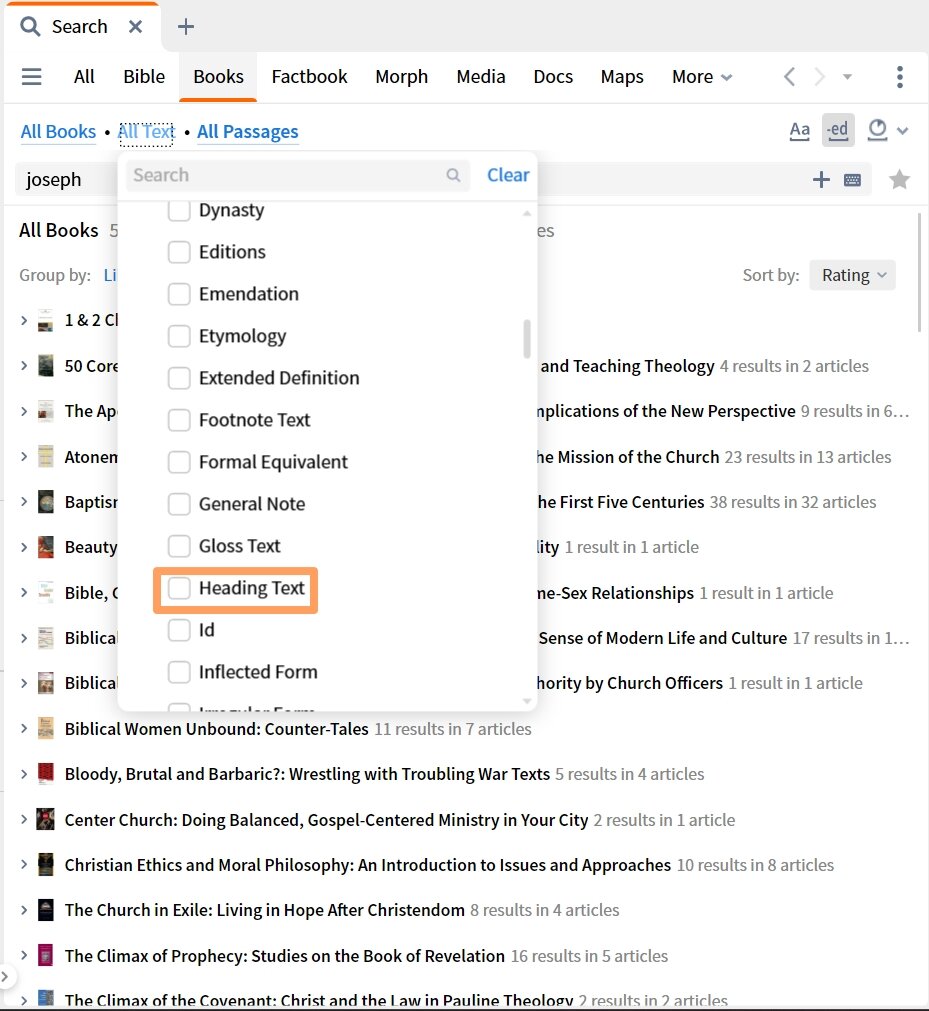
Task: Click the back navigation arrow
Action: click(x=789, y=77)
